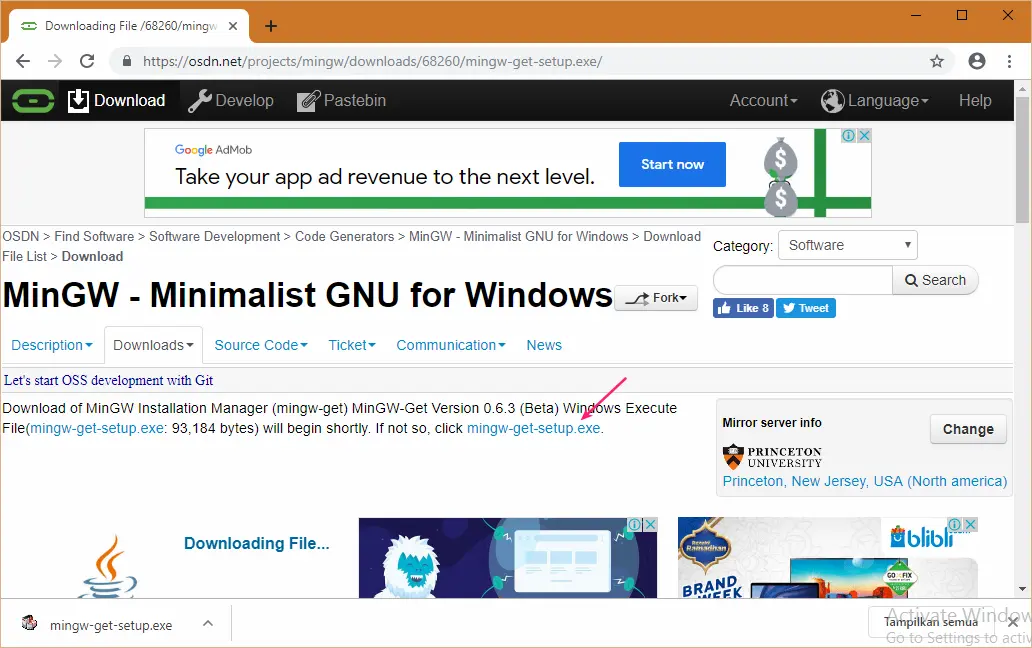Change the mirror server
Viewport: 1032px width, 648px height.
point(968,429)
